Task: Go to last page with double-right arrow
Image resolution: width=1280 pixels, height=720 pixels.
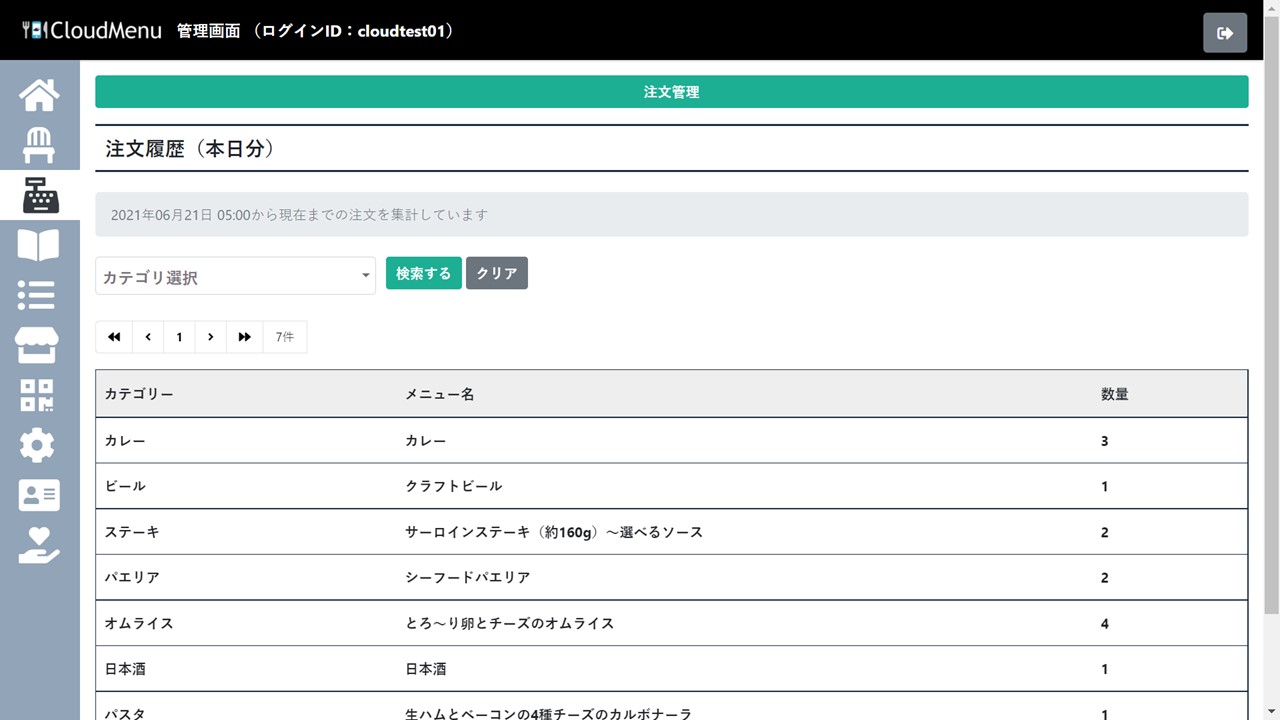Action: click(x=245, y=337)
